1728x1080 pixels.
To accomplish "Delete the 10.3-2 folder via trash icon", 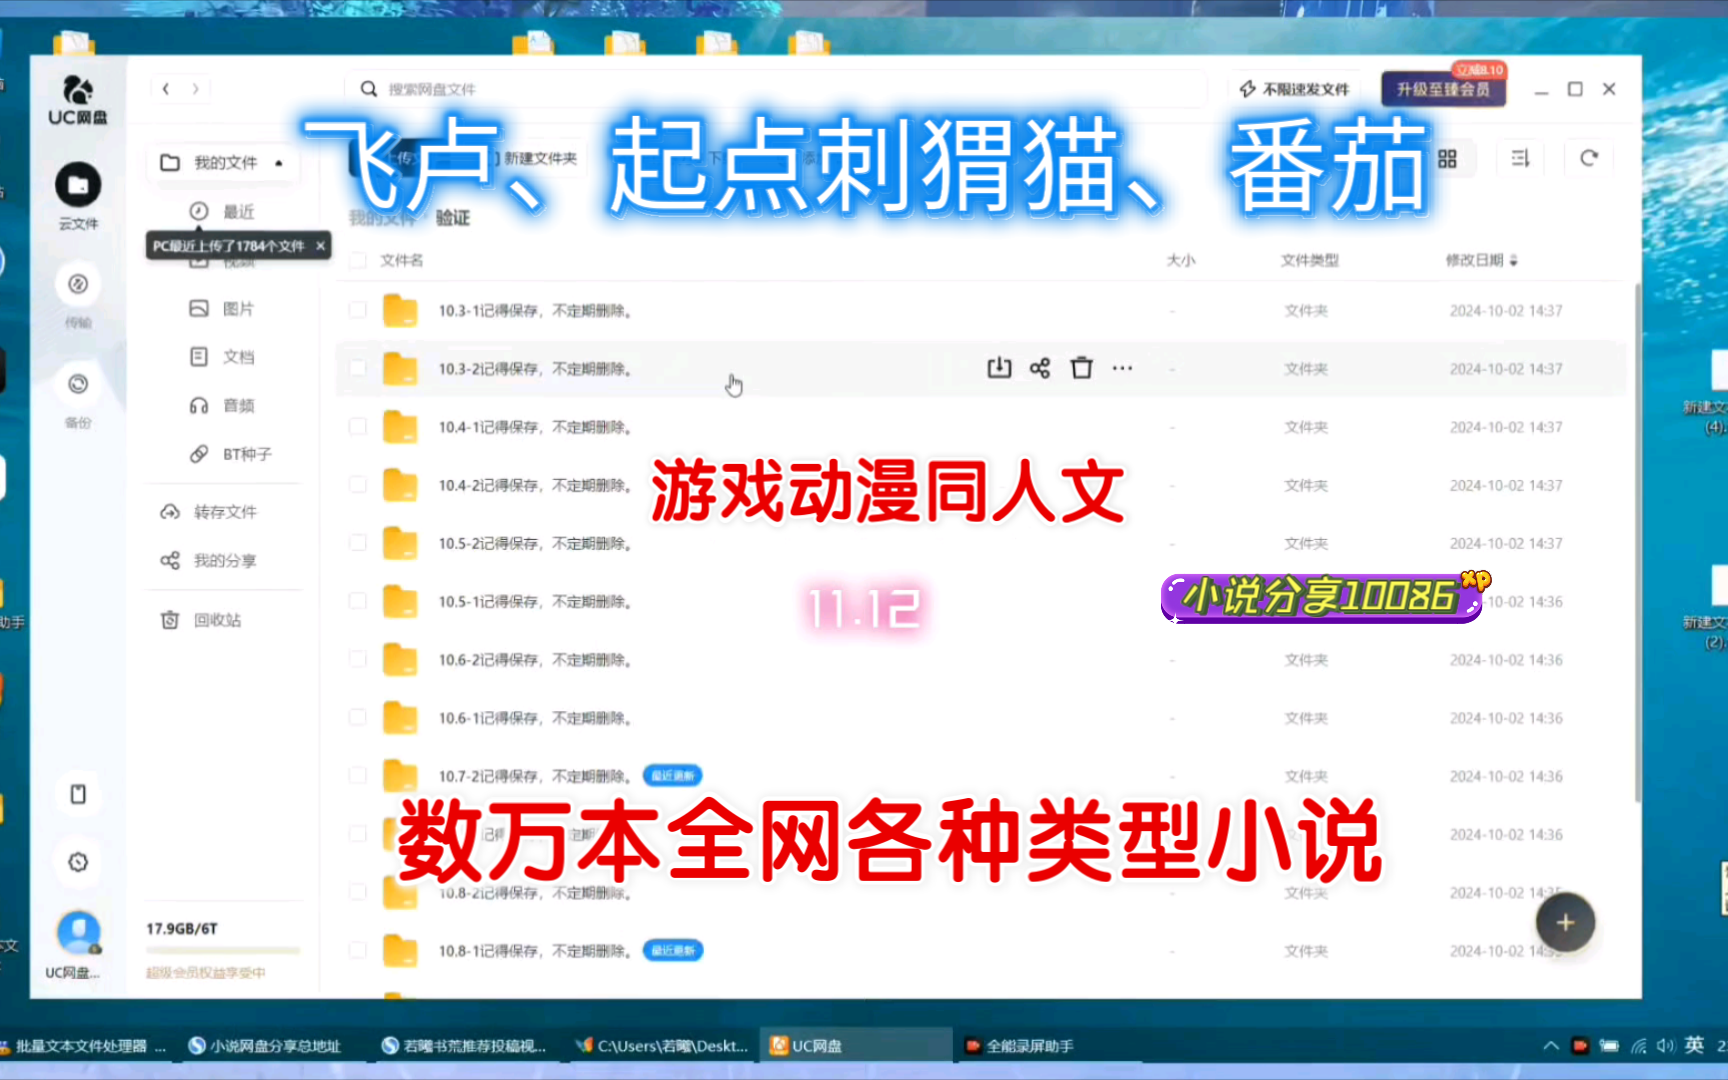I will point(1081,368).
